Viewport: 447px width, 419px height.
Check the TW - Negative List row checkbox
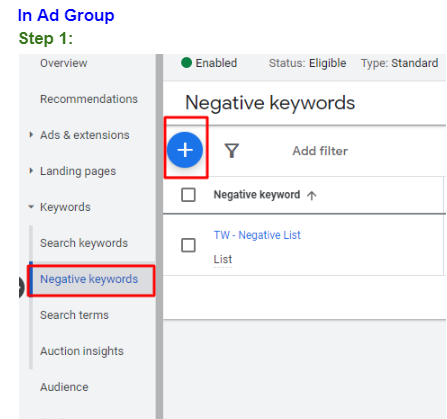click(188, 245)
